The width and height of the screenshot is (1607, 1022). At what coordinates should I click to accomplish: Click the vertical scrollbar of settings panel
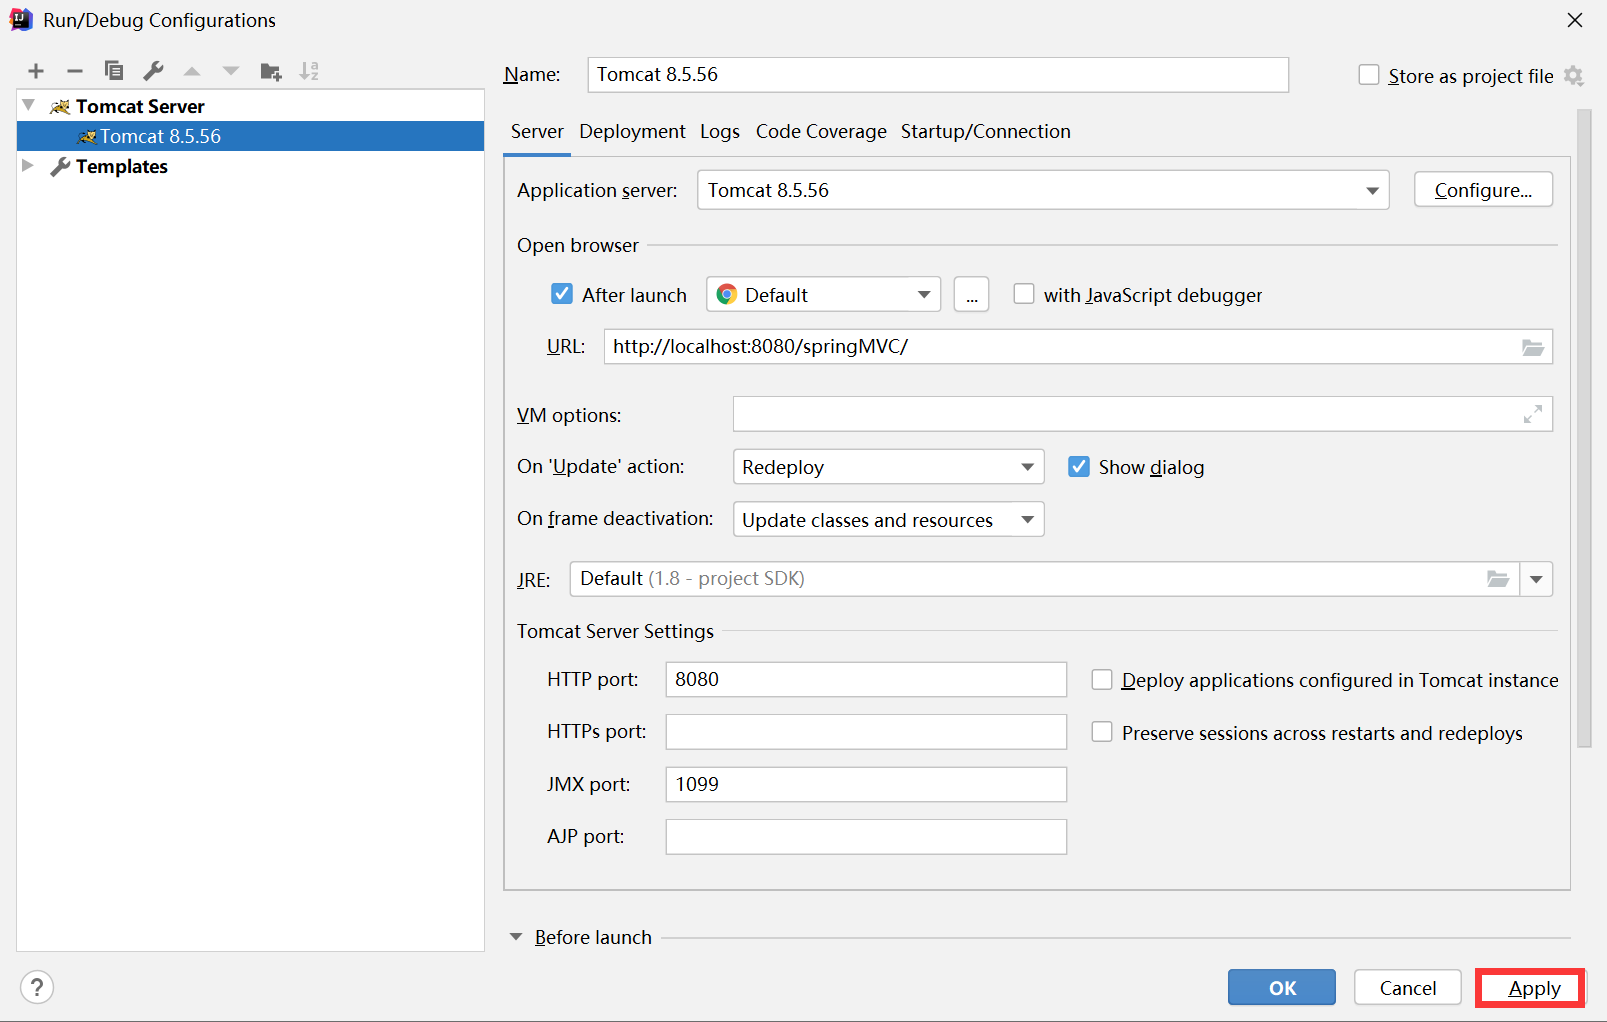coord(1584,428)
